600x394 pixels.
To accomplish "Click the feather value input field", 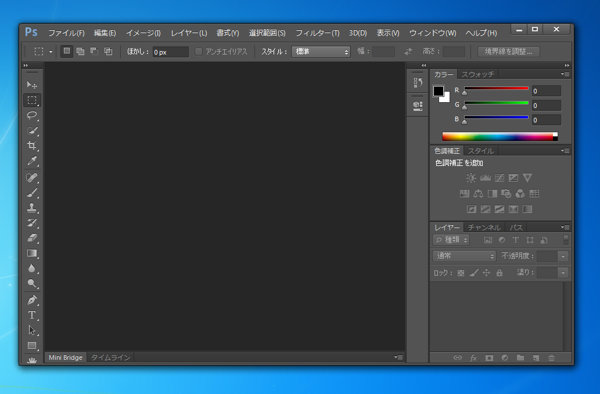I will coord(171,52).
